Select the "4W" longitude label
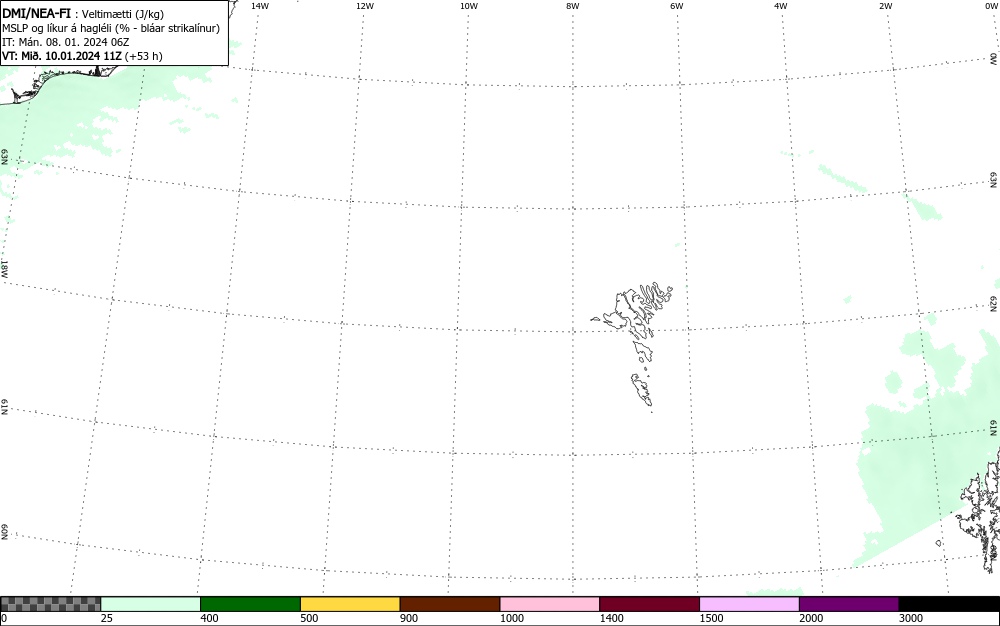 [x=781, y=6]
